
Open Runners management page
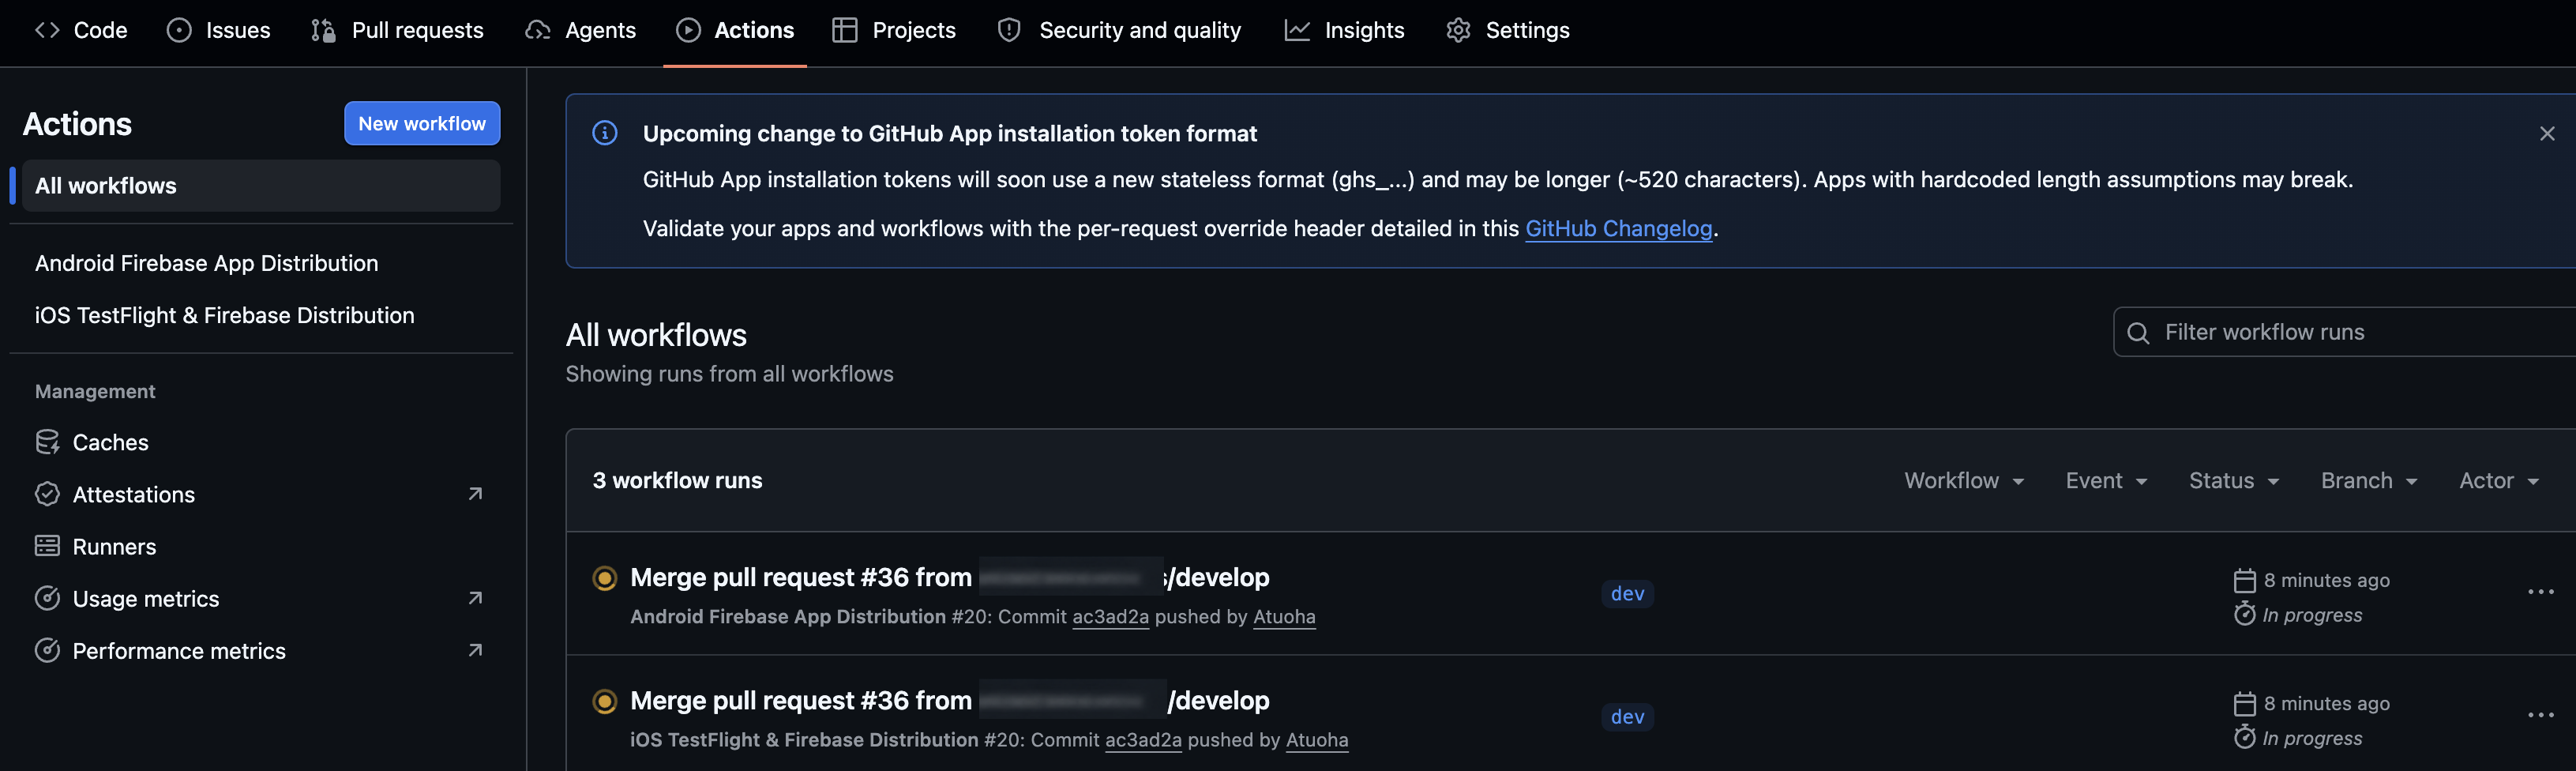(x=114, y=546)
